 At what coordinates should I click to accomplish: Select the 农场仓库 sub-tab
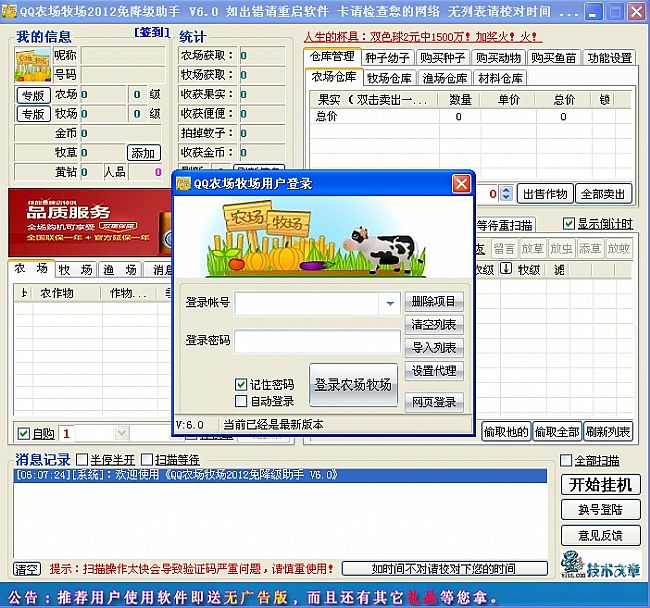[334, 77]
